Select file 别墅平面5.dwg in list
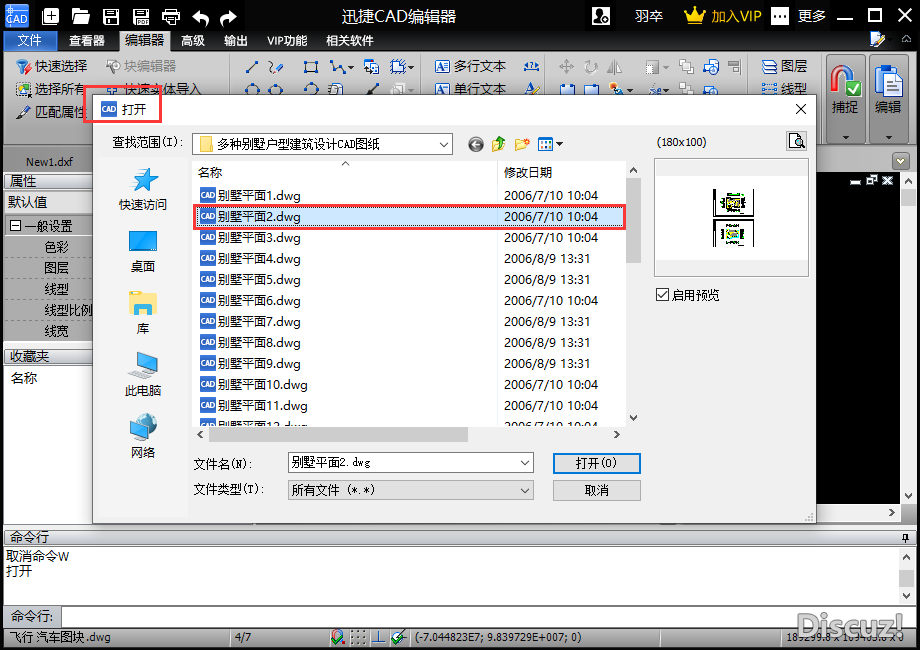 259,280
